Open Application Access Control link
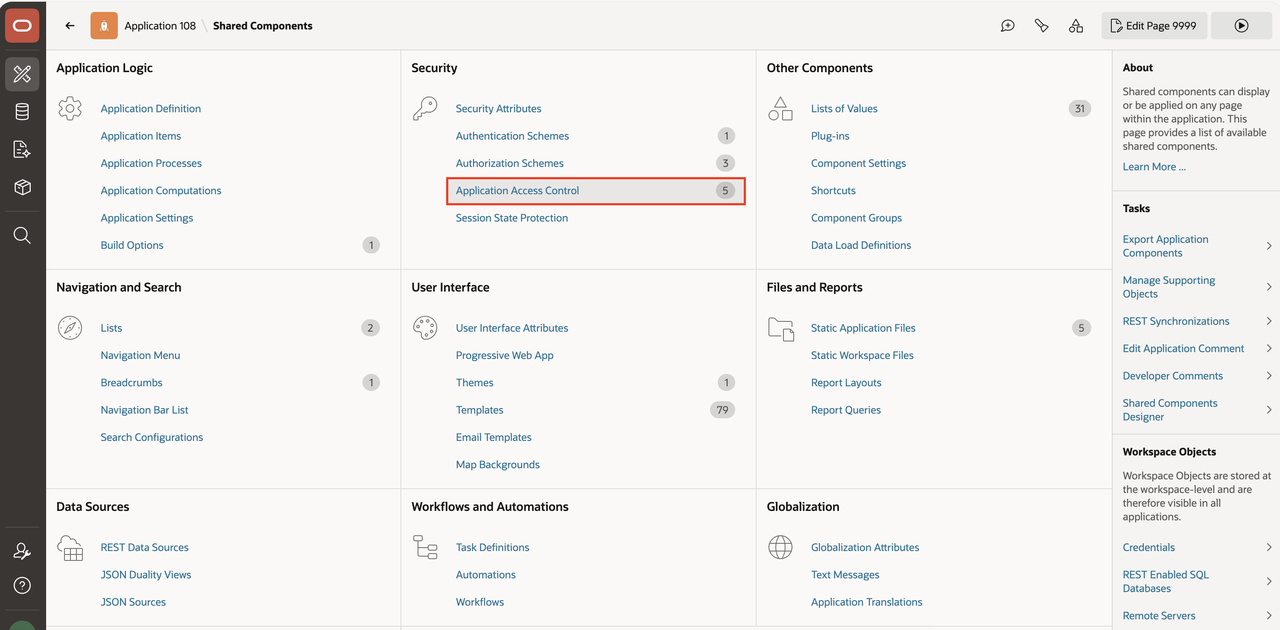The width and height of the screenshot is (1280, 630). [517, 191]
